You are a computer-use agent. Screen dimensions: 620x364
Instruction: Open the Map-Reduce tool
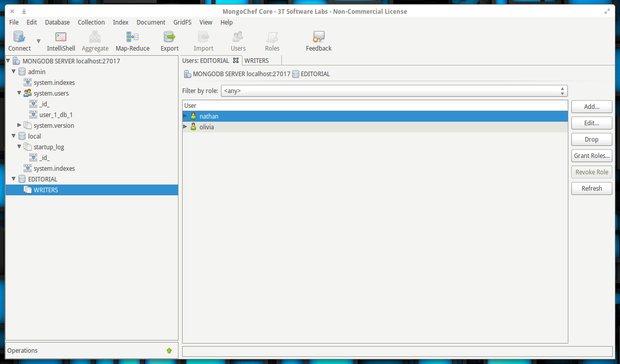point(132,41)
